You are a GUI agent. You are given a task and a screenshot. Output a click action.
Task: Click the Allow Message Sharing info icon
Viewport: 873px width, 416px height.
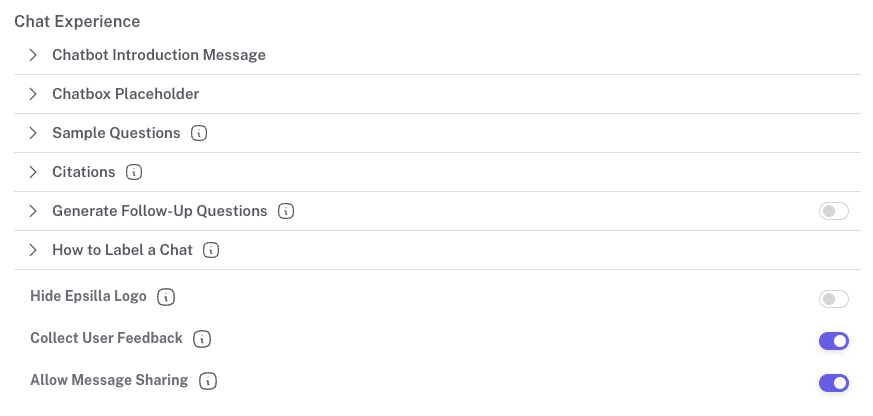click(208, 381)
